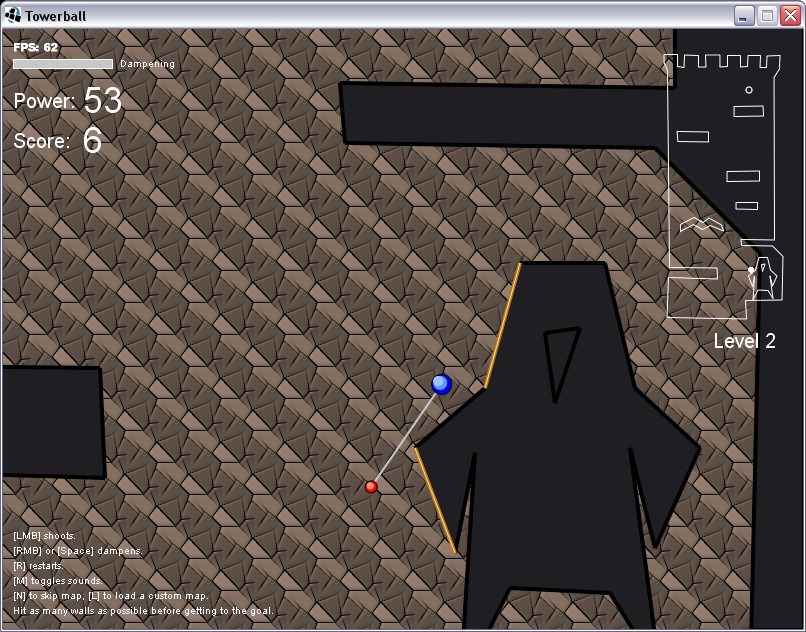Viewport: 806px width, 632px height.
Task: Click the 'FPS: 62' counter
Action: pyautogui.click(x=35, y=47)
